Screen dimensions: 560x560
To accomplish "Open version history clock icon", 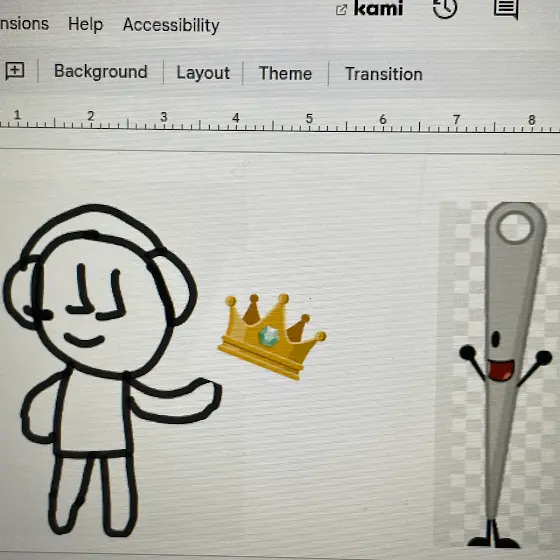I will click(445, 8).
